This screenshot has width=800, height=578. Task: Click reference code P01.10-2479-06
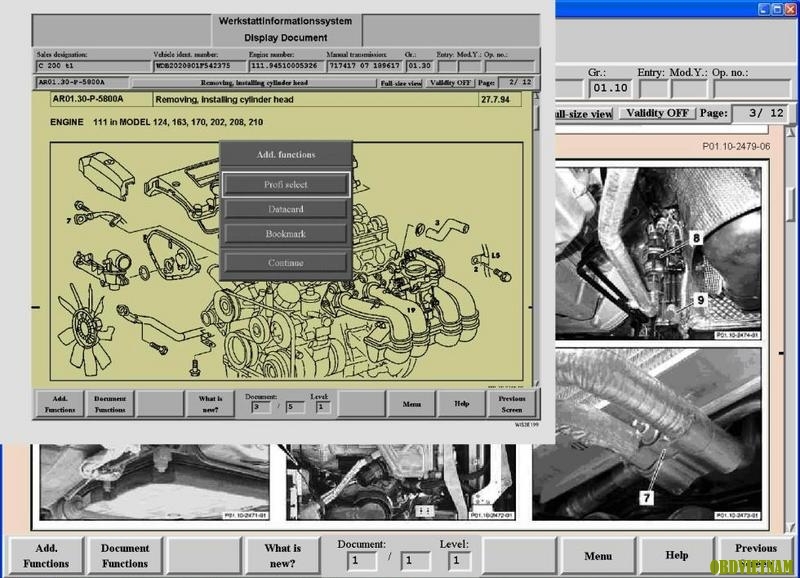[x=736, y=146]
